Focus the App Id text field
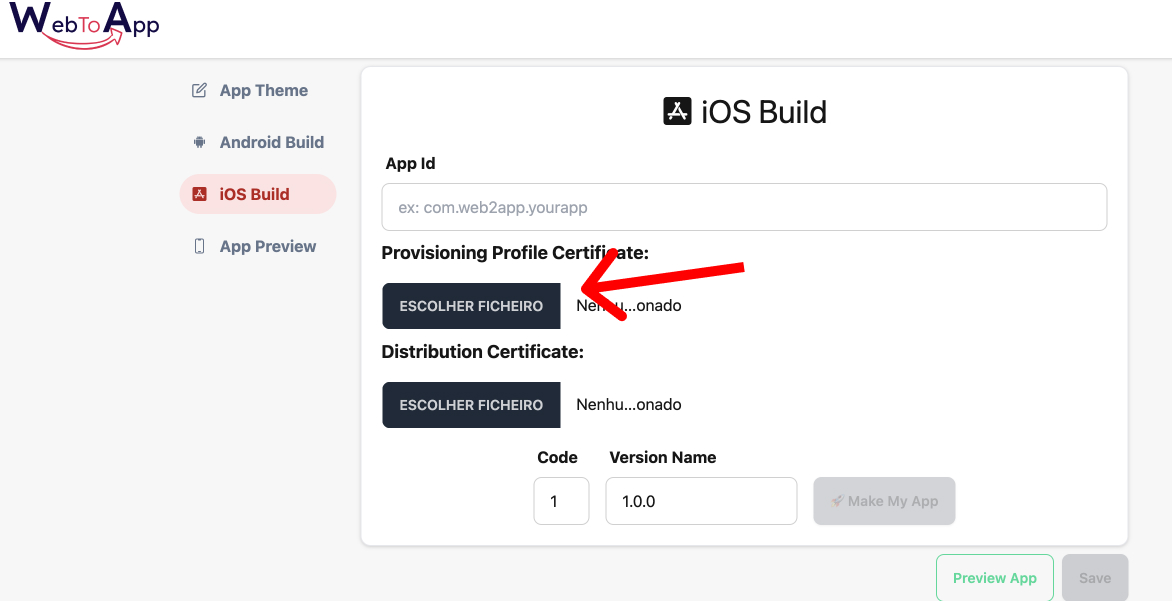Viewport: 1172px width, 601px height. pyautogui.click(x=744, y=208)
